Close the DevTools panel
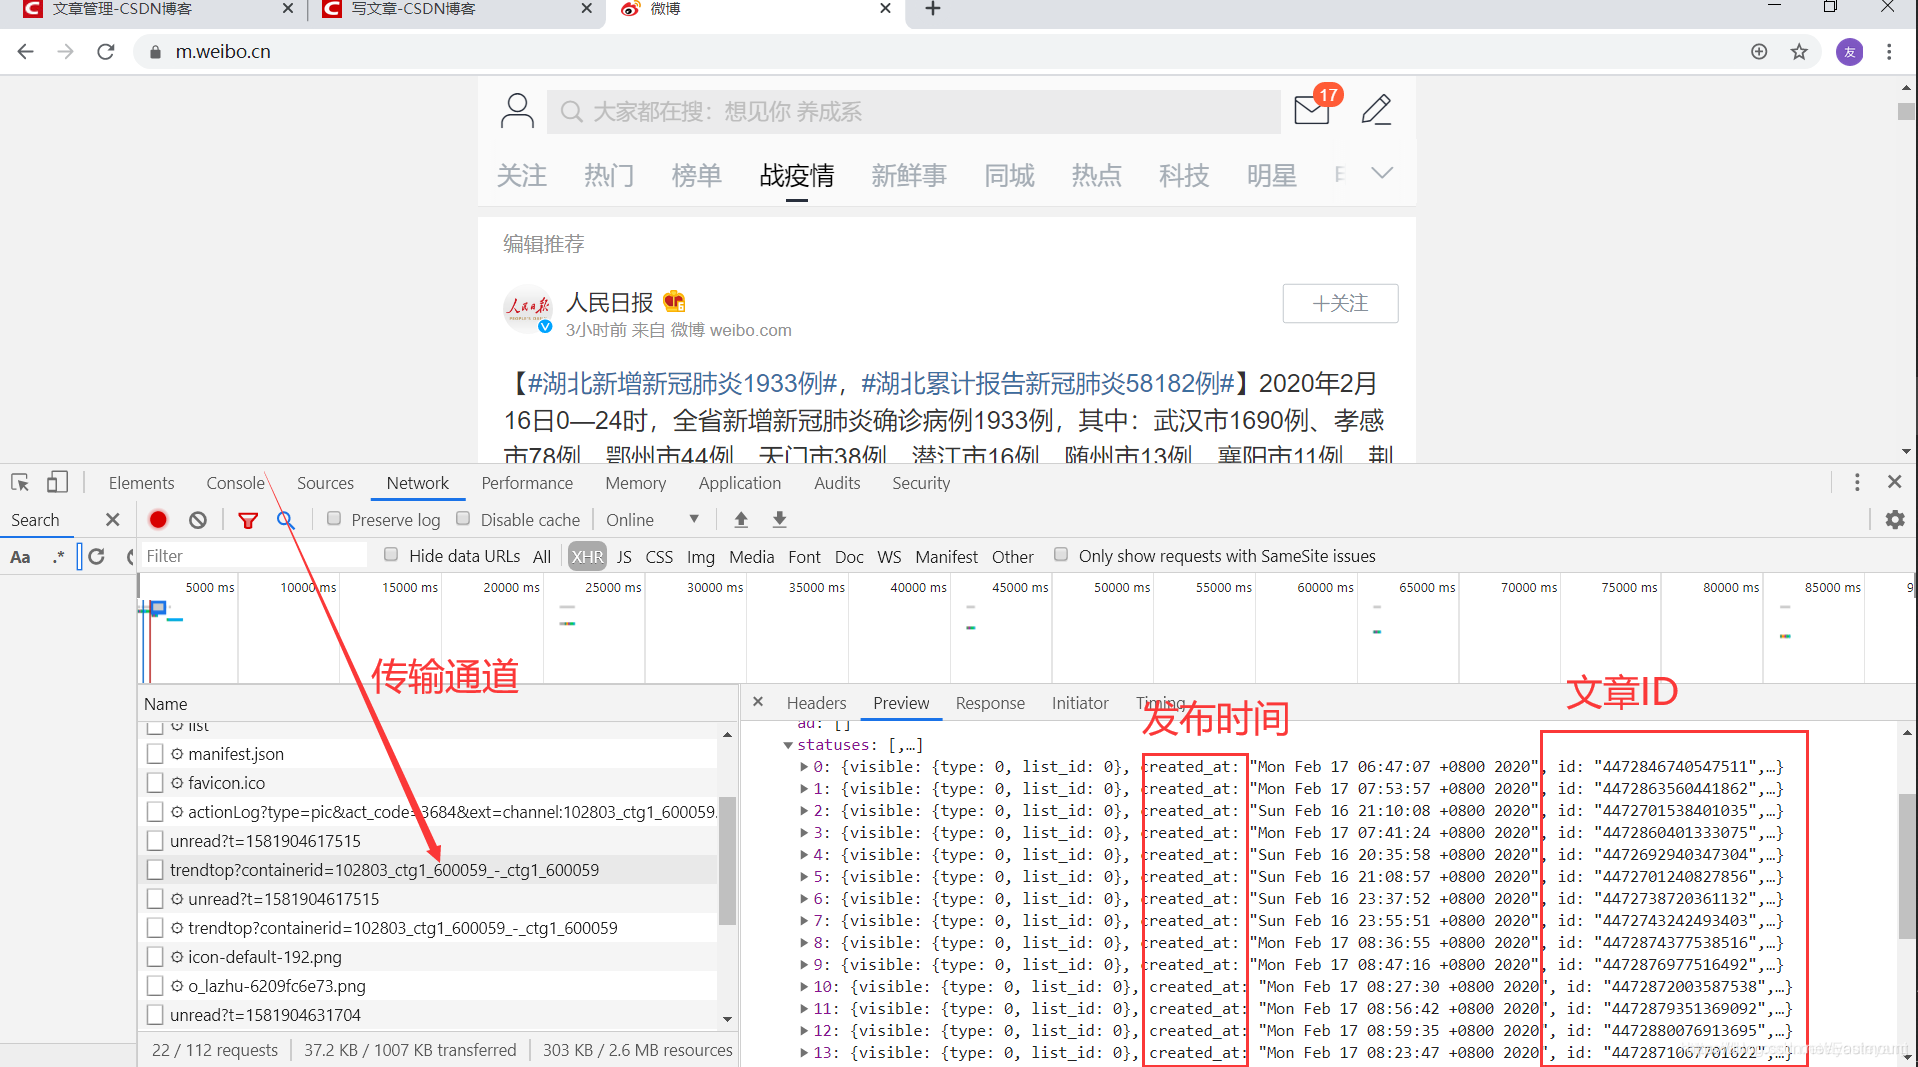This screenshot has width=1918, height=1067. pyautogui.click(x=1894, y=482)
